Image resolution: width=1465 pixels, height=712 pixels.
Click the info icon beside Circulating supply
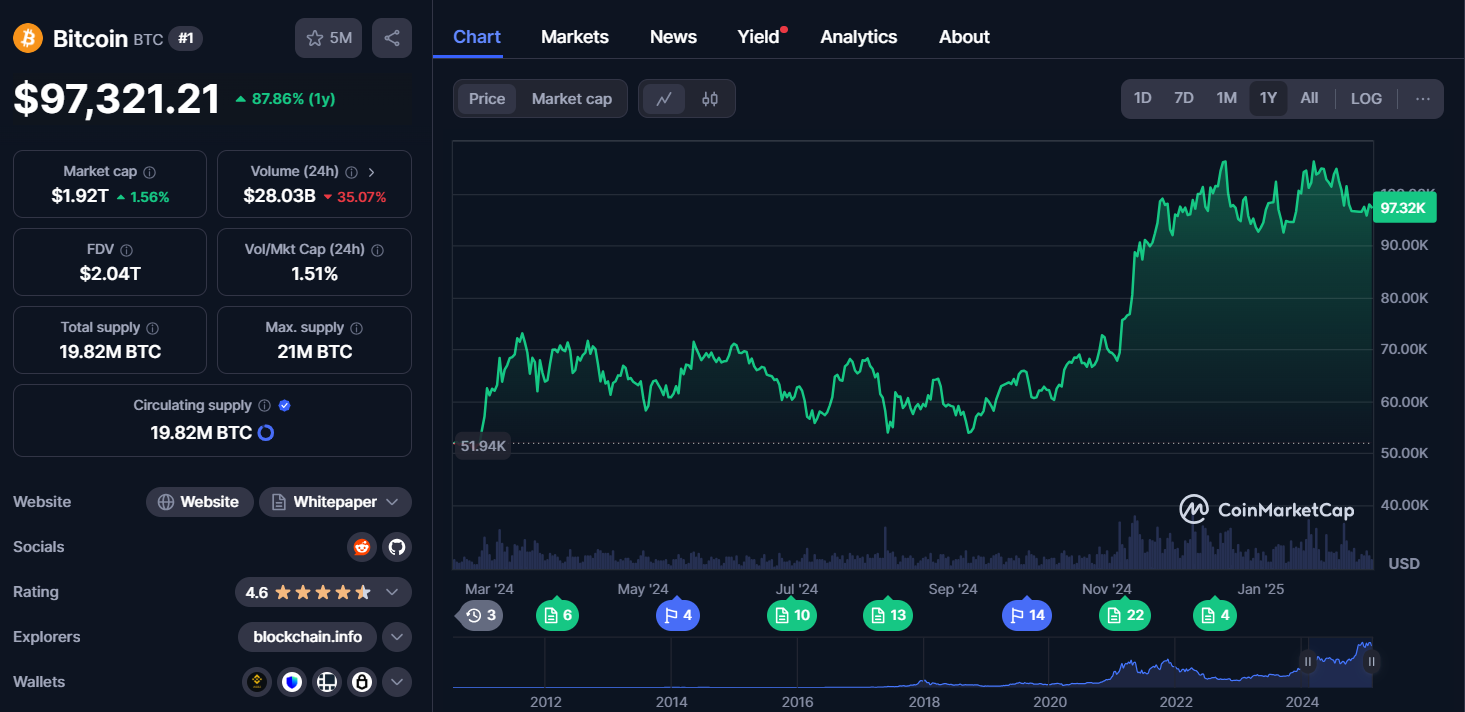pyautogui.click(x=264, y=406)
